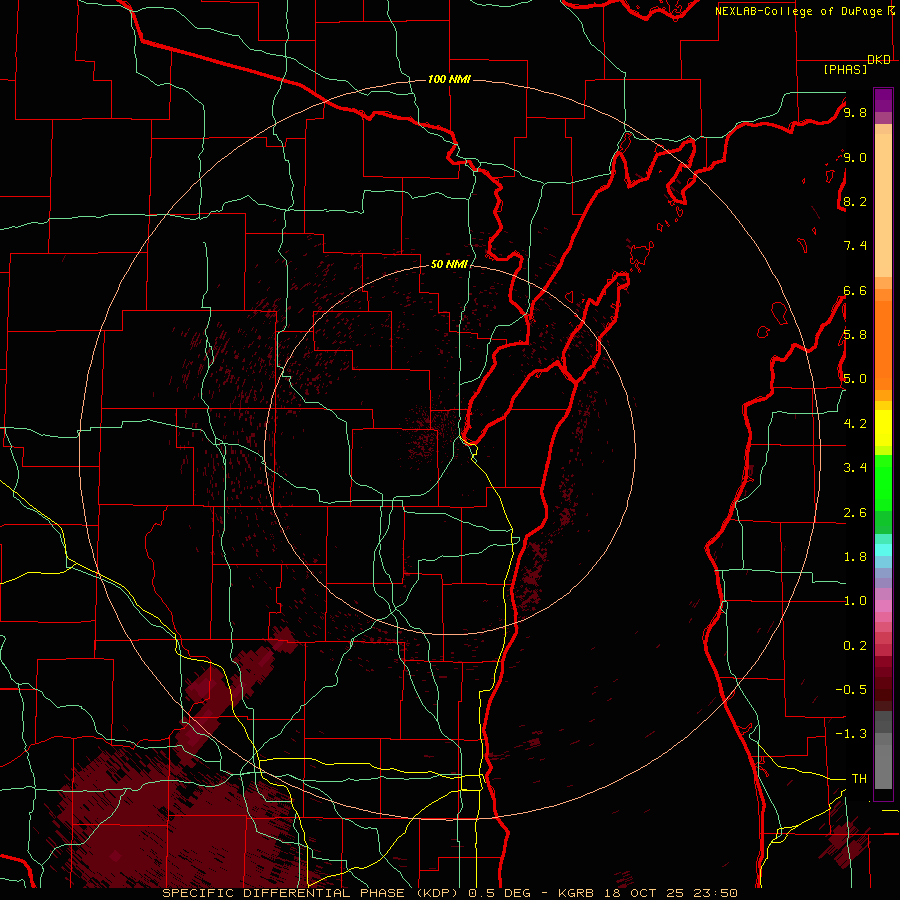This screenshot has height=900, width=900.
Task: Click the orange segment of color bar
Action: [883, 346]
